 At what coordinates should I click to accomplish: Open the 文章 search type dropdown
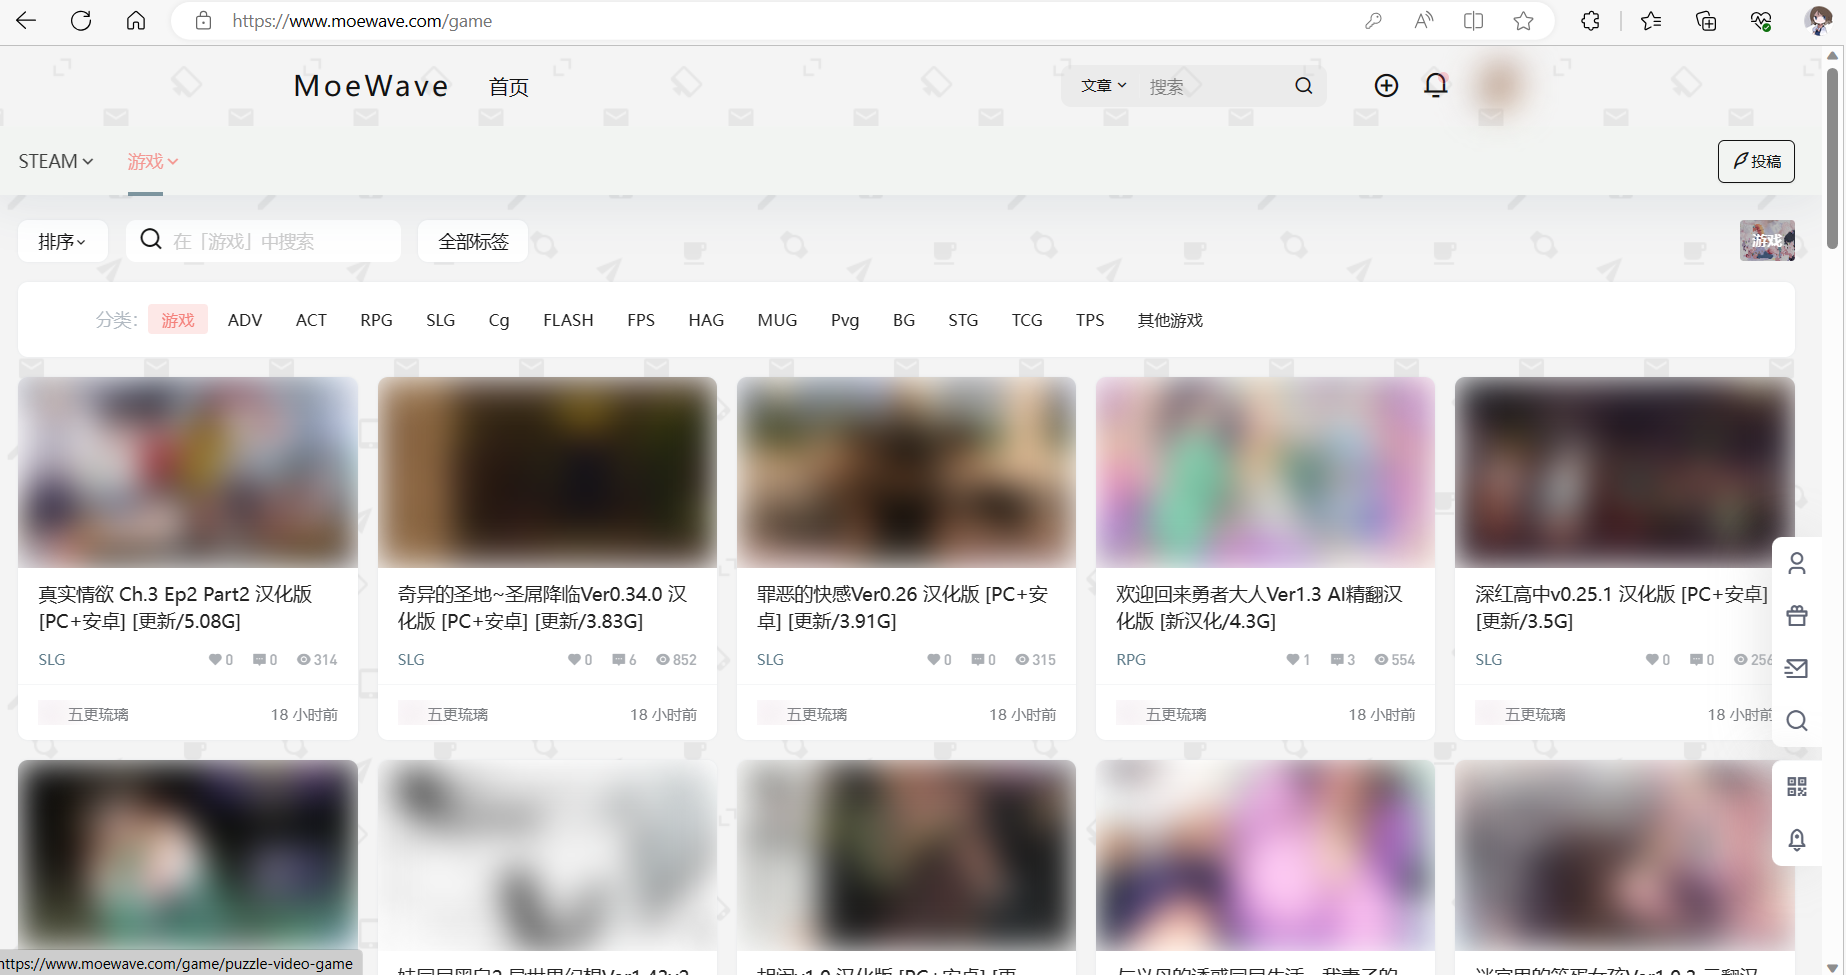click(x=1104, y=86)
